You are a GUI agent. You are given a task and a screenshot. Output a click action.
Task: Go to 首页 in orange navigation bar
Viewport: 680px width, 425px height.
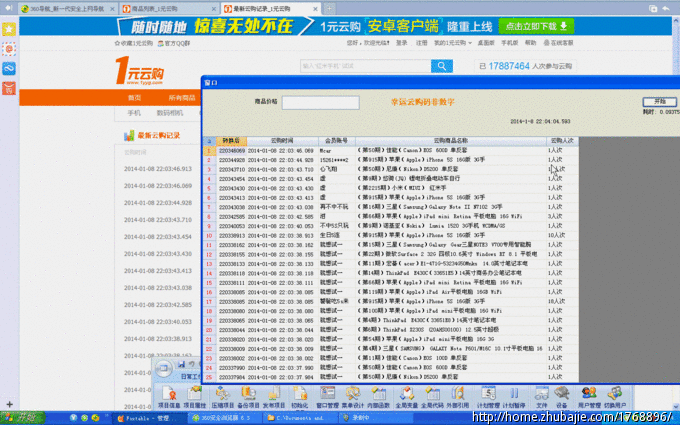134,98
